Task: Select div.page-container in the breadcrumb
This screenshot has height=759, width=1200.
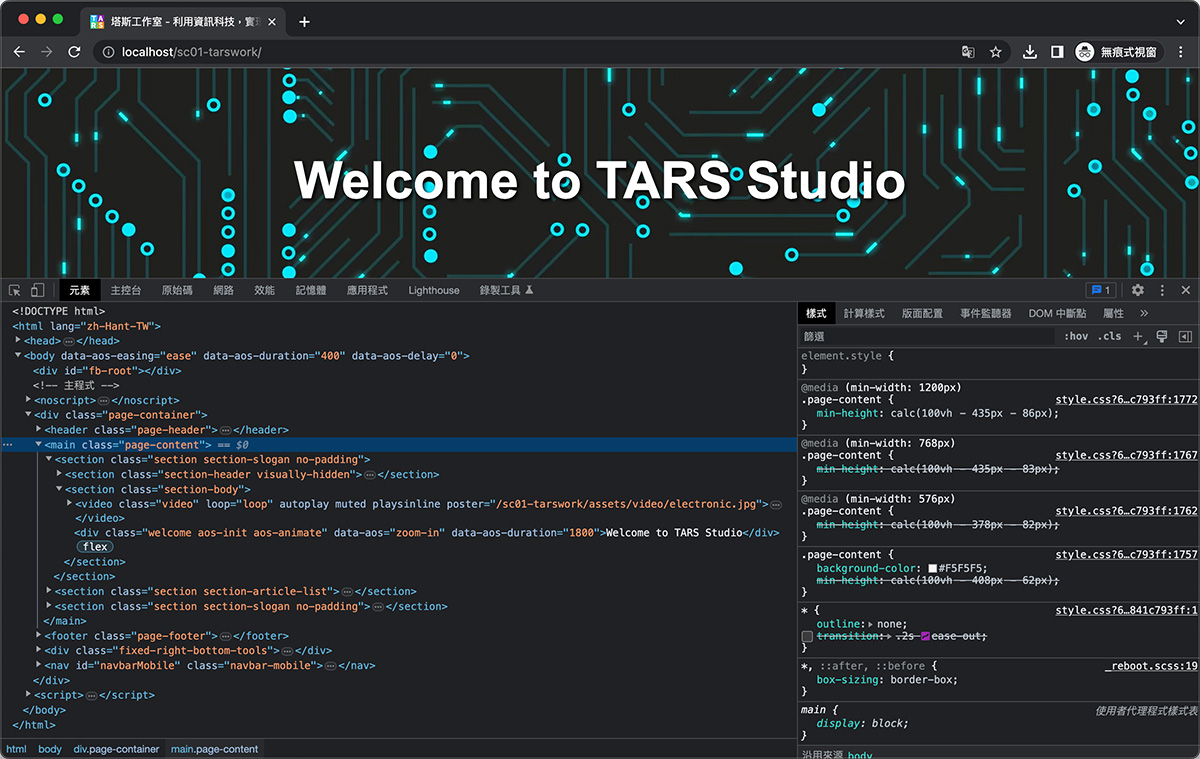Action: [116, 749]
